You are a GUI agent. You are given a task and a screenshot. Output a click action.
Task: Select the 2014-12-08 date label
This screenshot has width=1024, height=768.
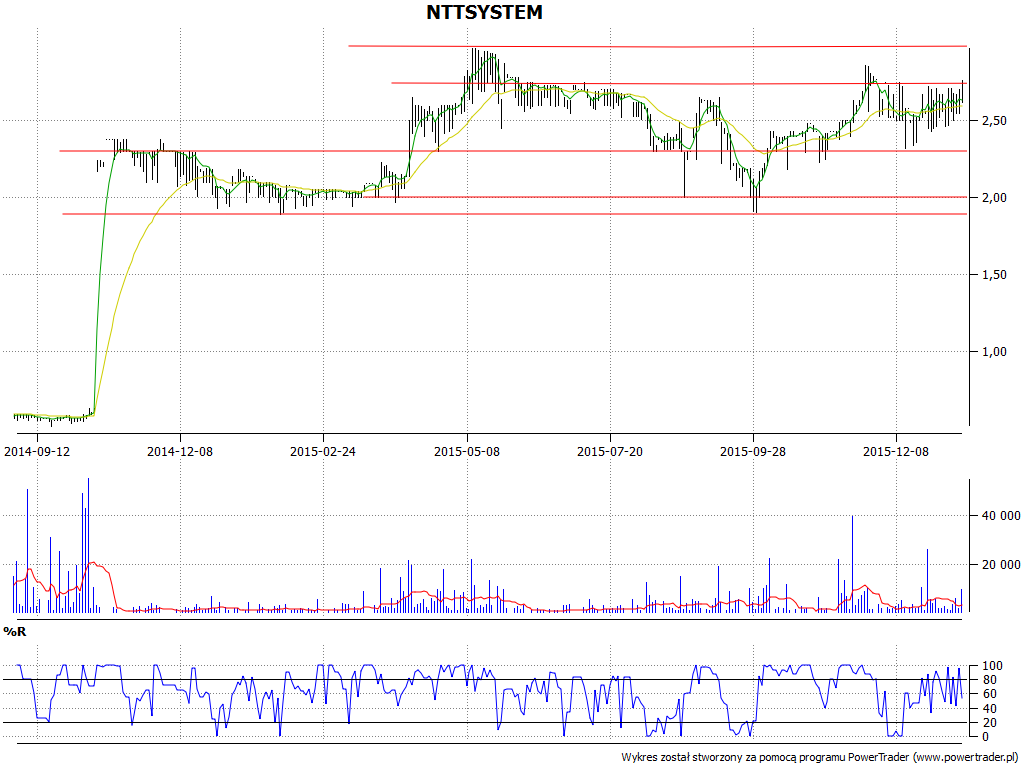pos(180,451)
